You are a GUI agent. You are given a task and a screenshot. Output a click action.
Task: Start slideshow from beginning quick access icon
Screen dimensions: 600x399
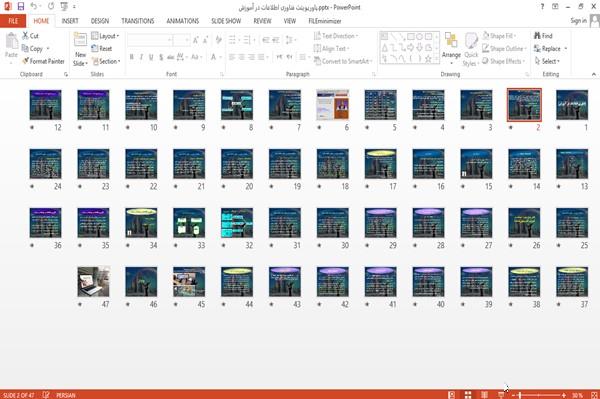64,7
